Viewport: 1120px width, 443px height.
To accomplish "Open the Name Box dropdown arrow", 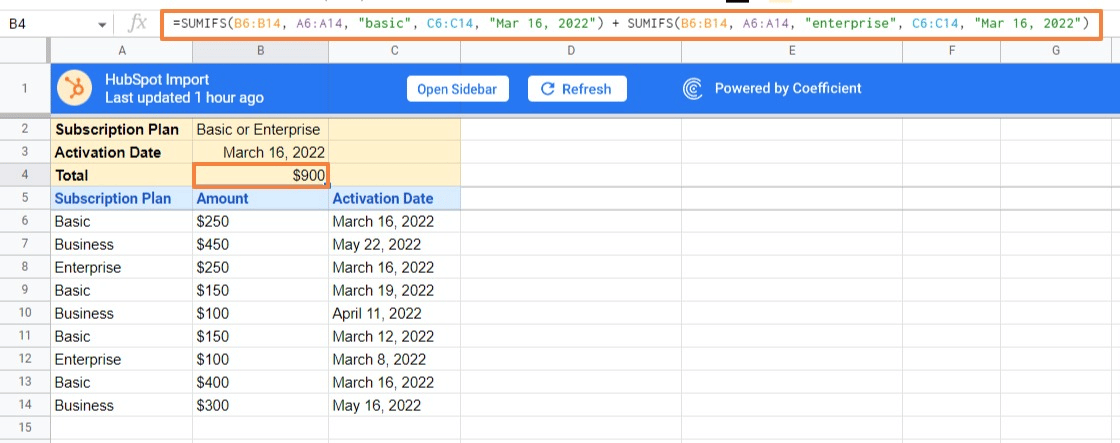I will click(x=103, y=24).
